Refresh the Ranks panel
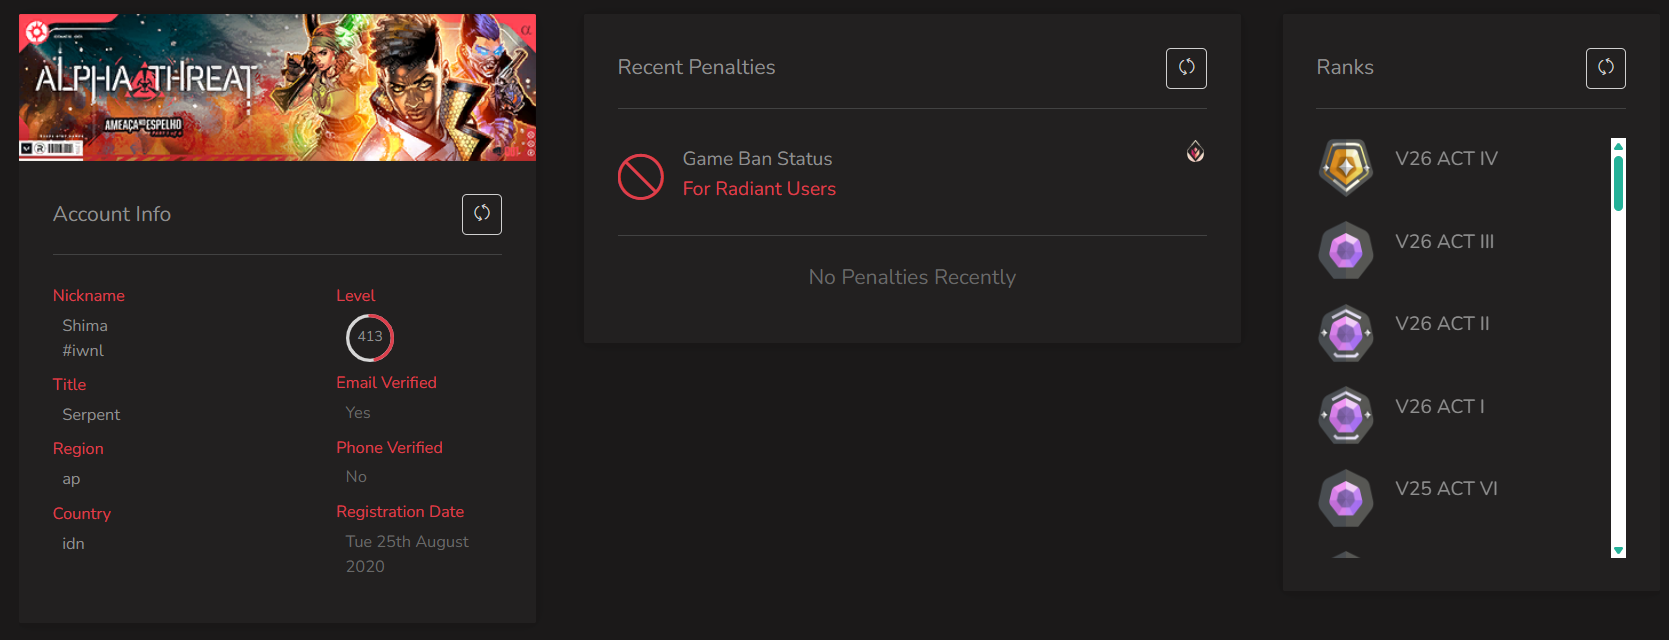The width and height of the screenshot is (1669, 640). click(x=1606, y=68)
